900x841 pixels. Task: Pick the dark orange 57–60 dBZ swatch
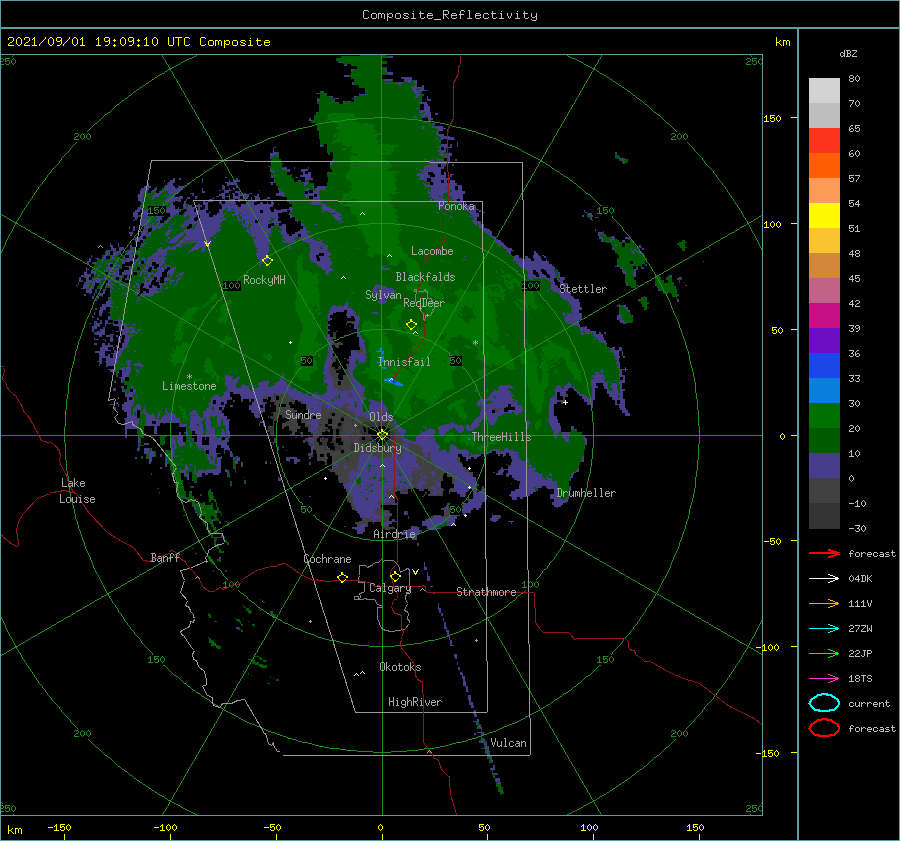click(824, 165)
